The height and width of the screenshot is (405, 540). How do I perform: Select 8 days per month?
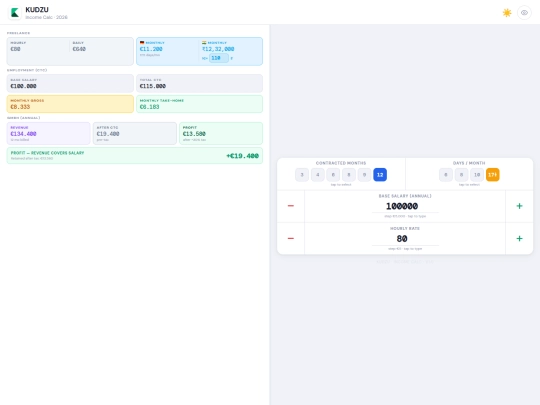tap(461, 175)
